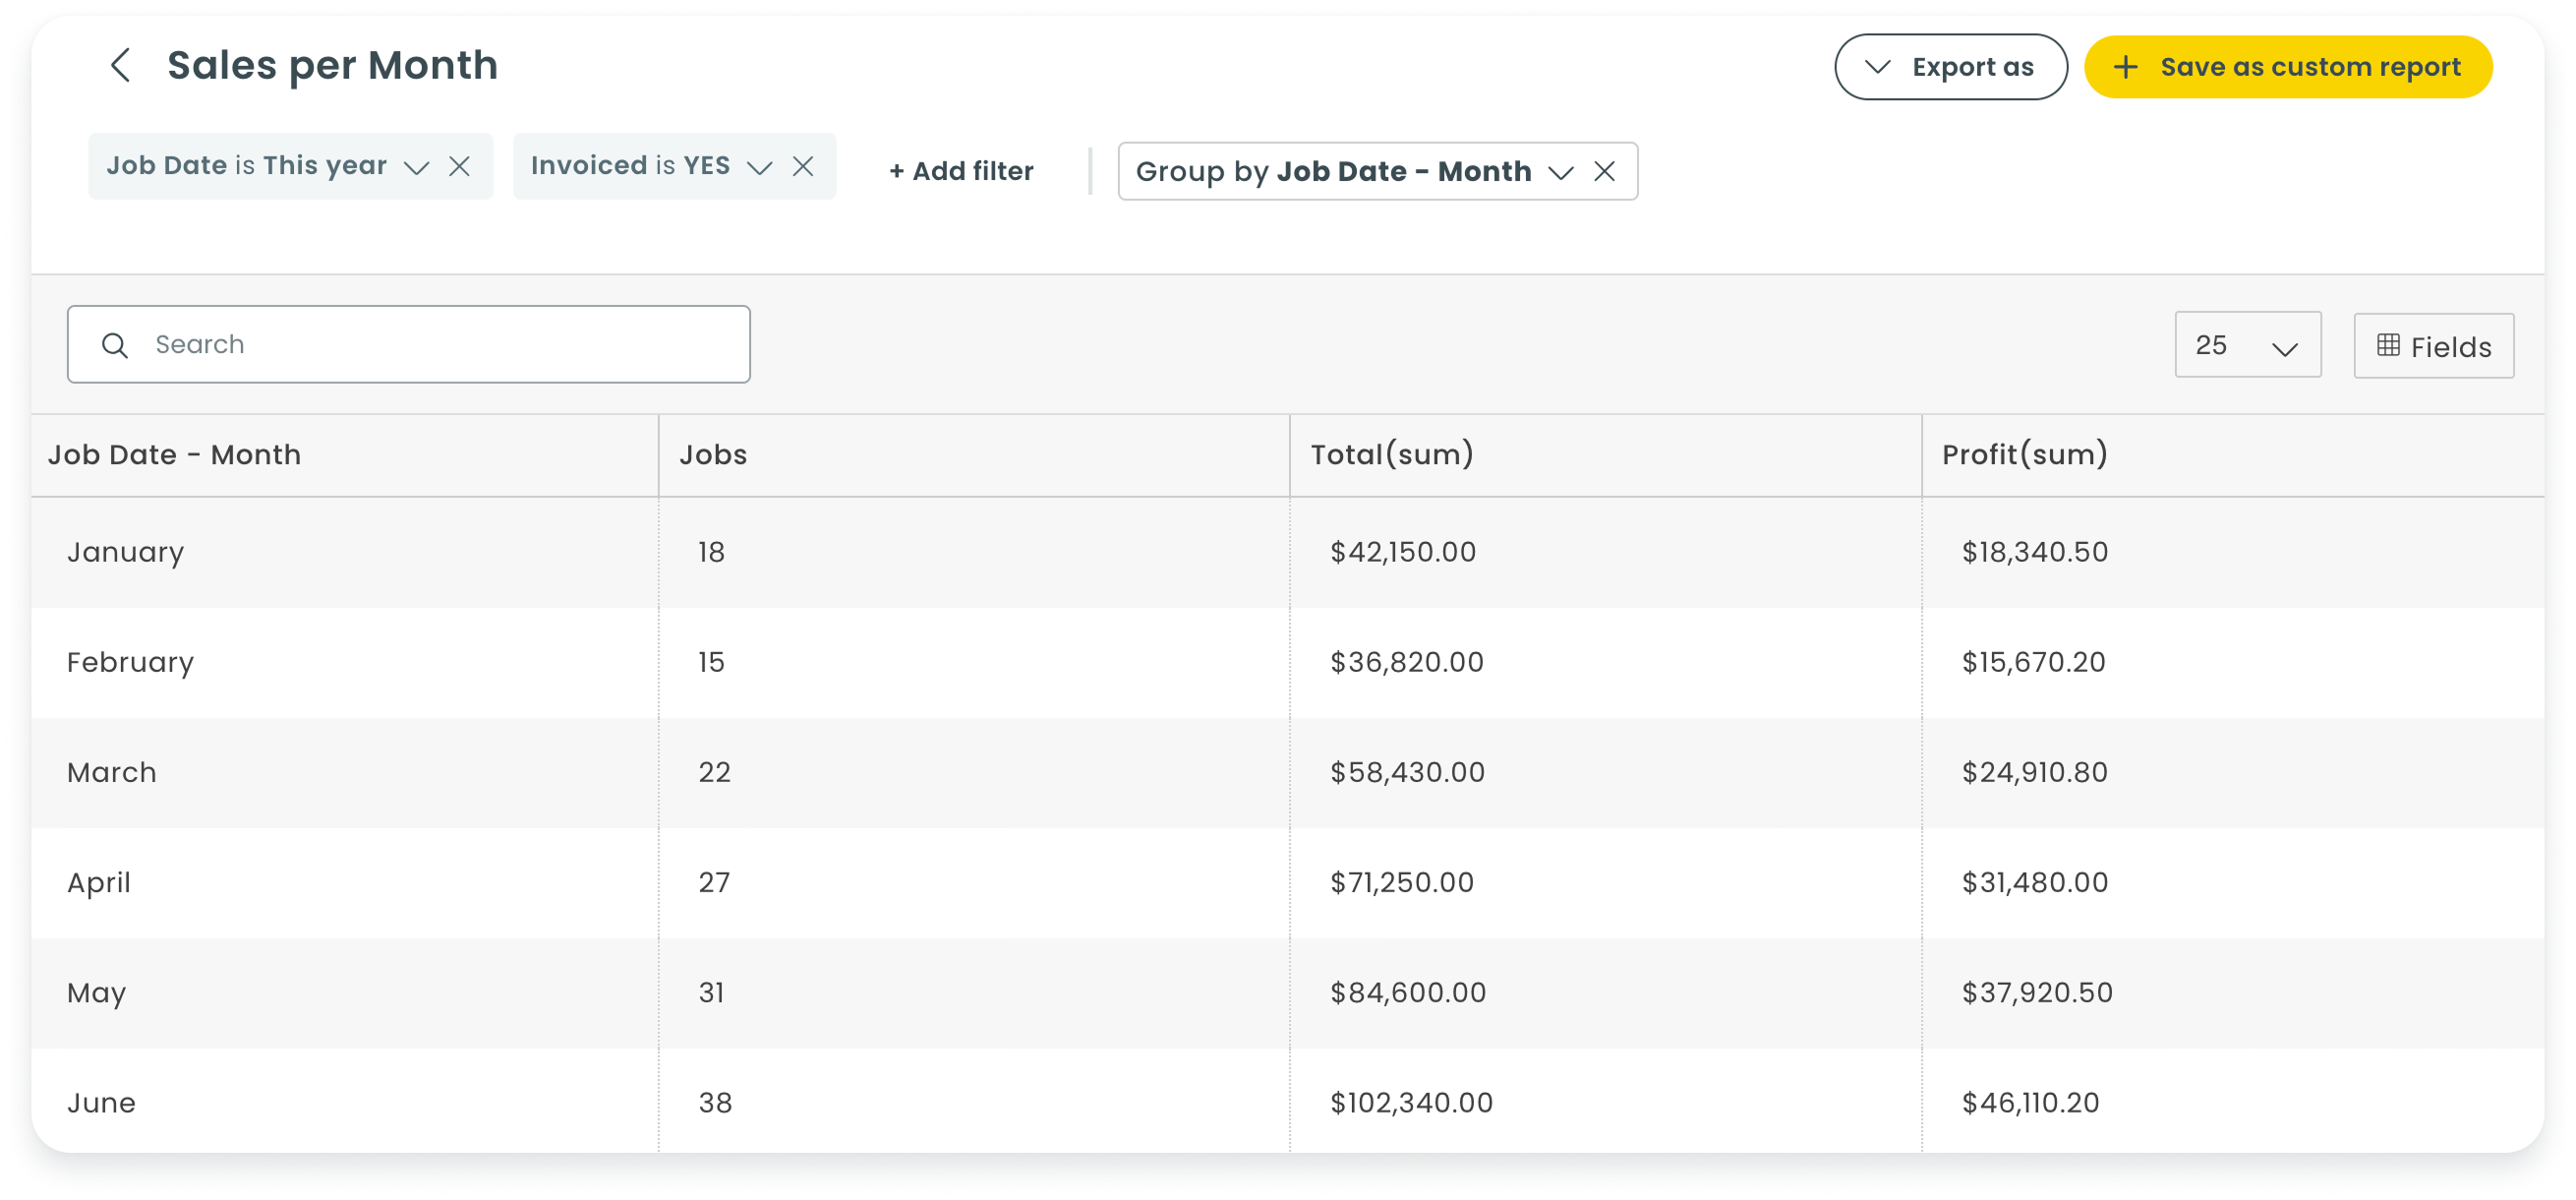Click the chevron icon on Export as
The height and width of the screenshot is (1200, 2576).
(1877, 67)
